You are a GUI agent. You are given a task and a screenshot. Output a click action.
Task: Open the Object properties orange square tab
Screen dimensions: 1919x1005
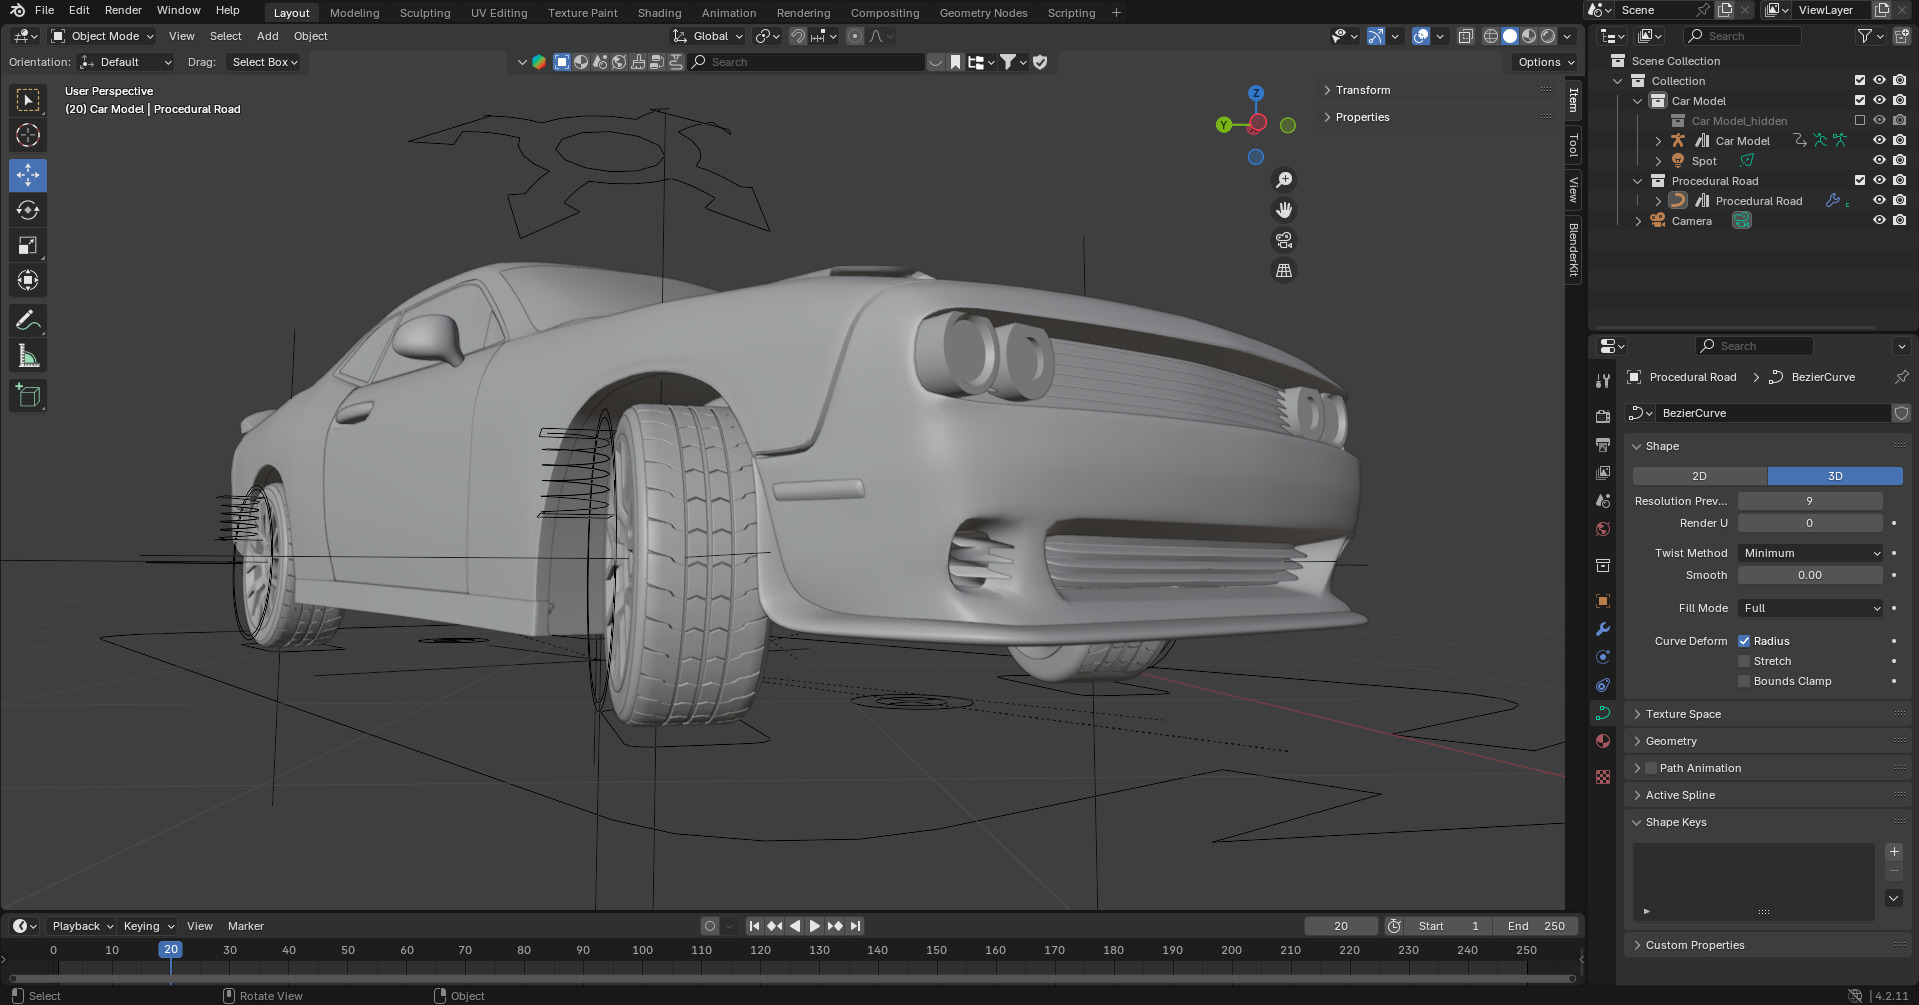[1603, 601]
